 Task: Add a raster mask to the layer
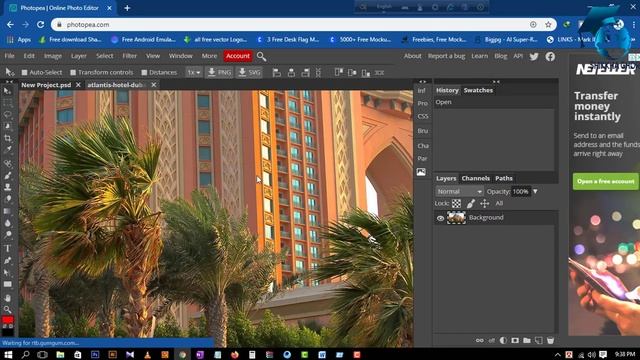tap(515, 340)
